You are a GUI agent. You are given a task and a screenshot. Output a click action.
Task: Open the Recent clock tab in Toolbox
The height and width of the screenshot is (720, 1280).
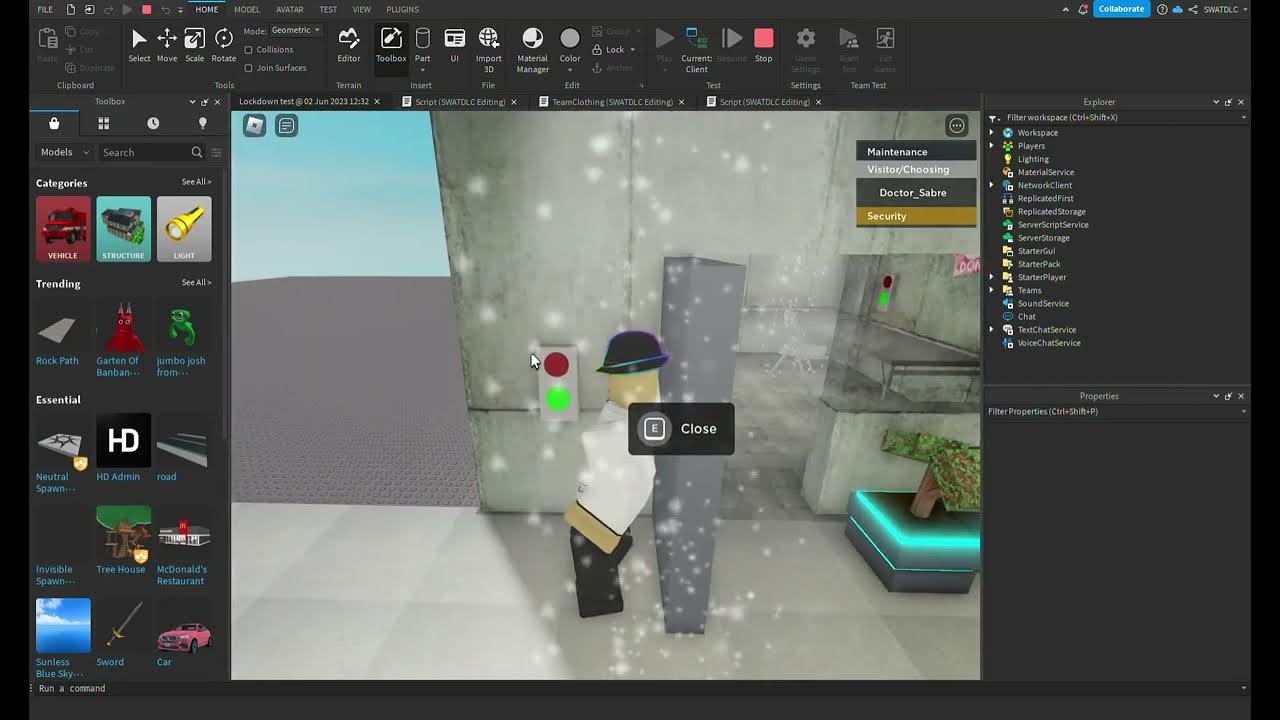pos(153,123)
